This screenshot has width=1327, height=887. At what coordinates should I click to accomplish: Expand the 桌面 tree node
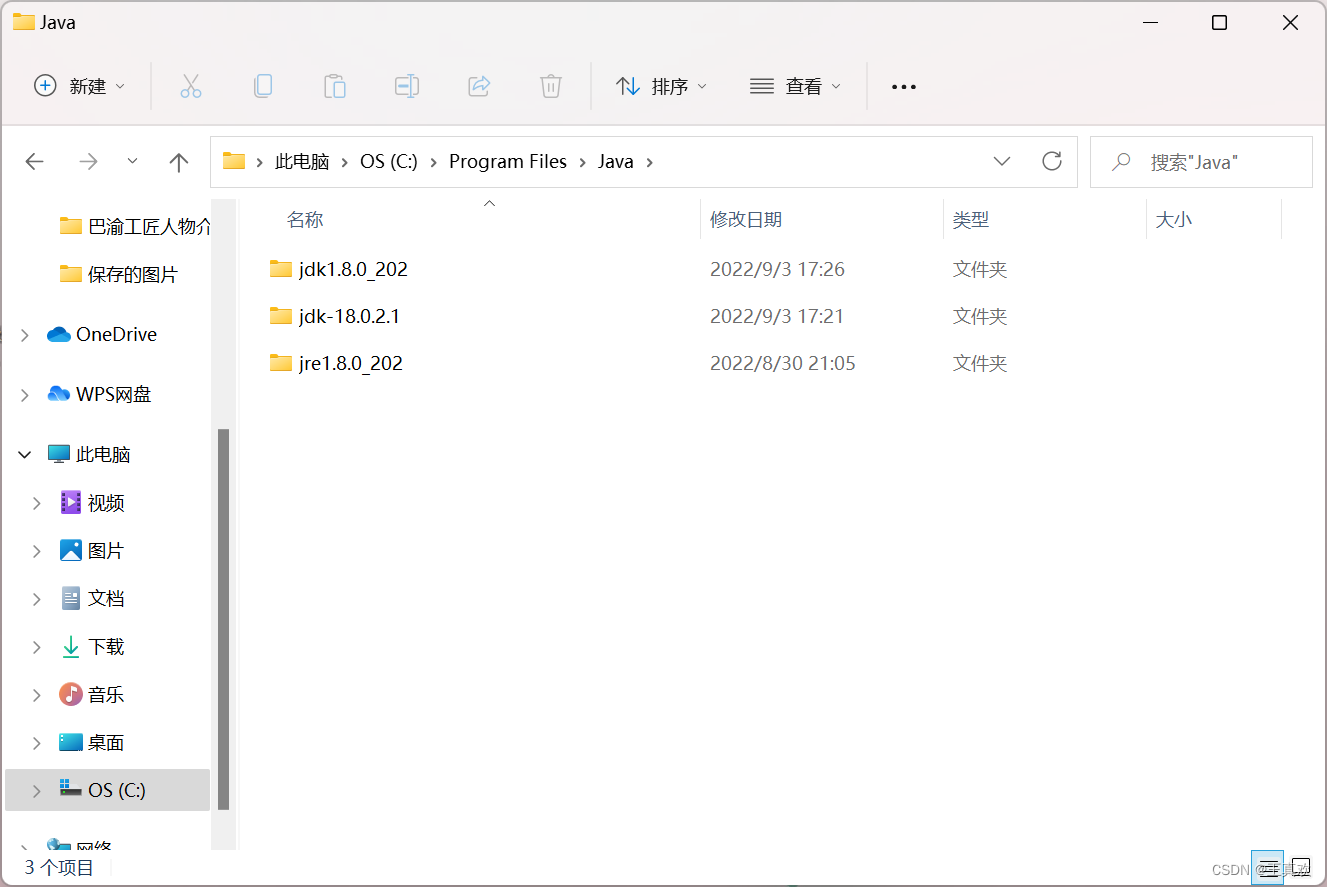(37, 743)
